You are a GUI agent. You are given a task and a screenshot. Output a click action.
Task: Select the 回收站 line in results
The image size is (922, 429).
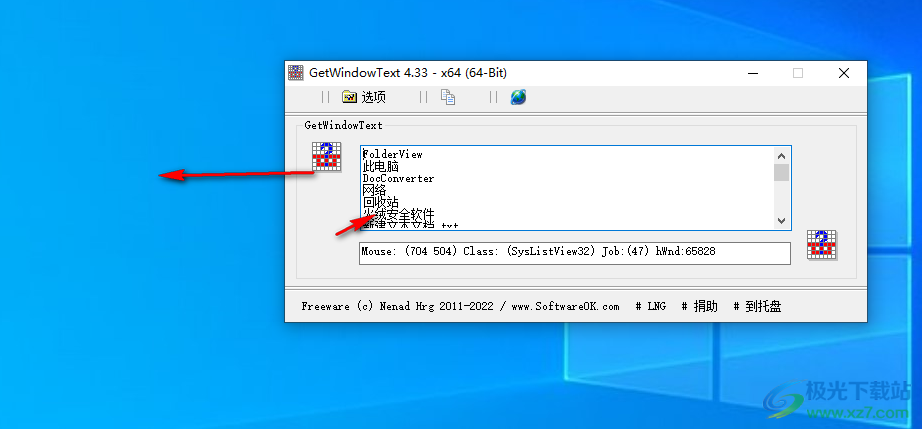380,202
